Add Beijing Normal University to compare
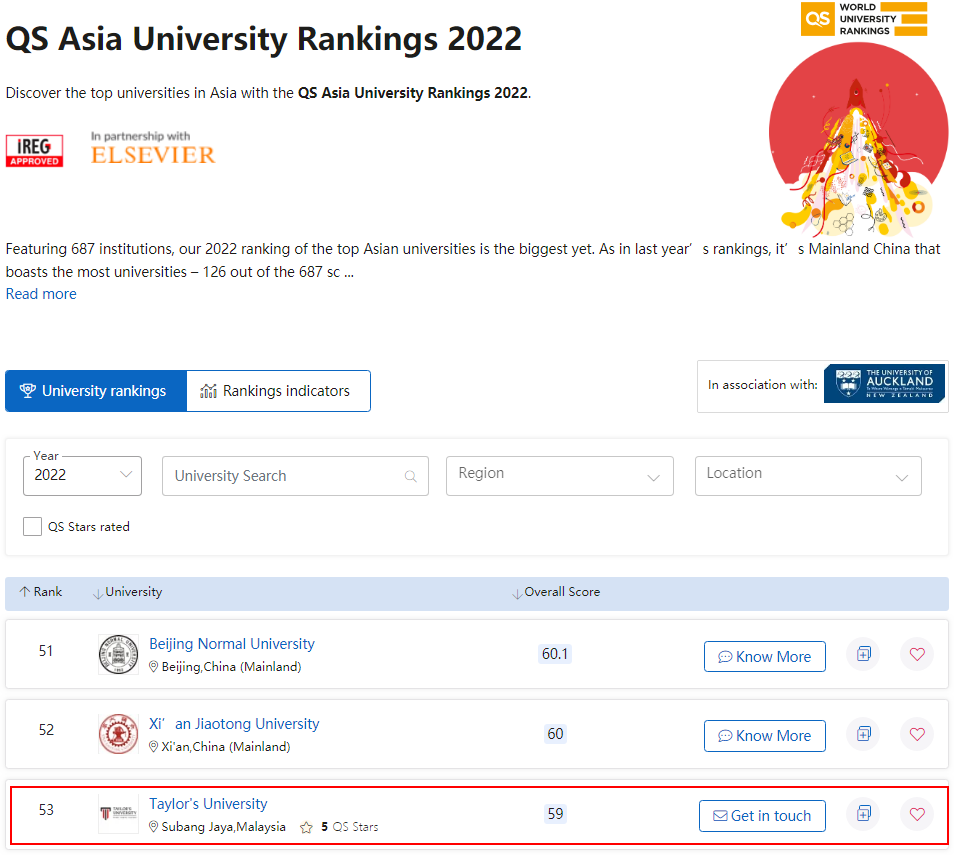 tap(863, 654)
